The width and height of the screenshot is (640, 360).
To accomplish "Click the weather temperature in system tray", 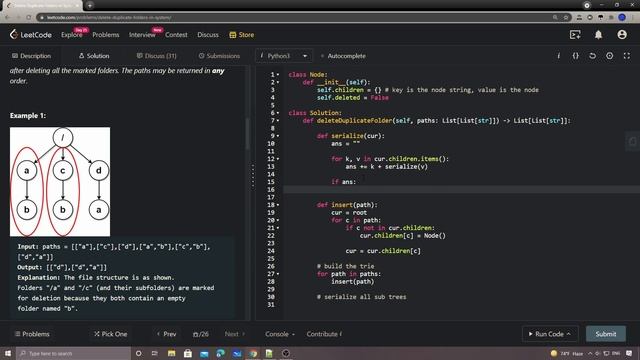I will [565, 353].
